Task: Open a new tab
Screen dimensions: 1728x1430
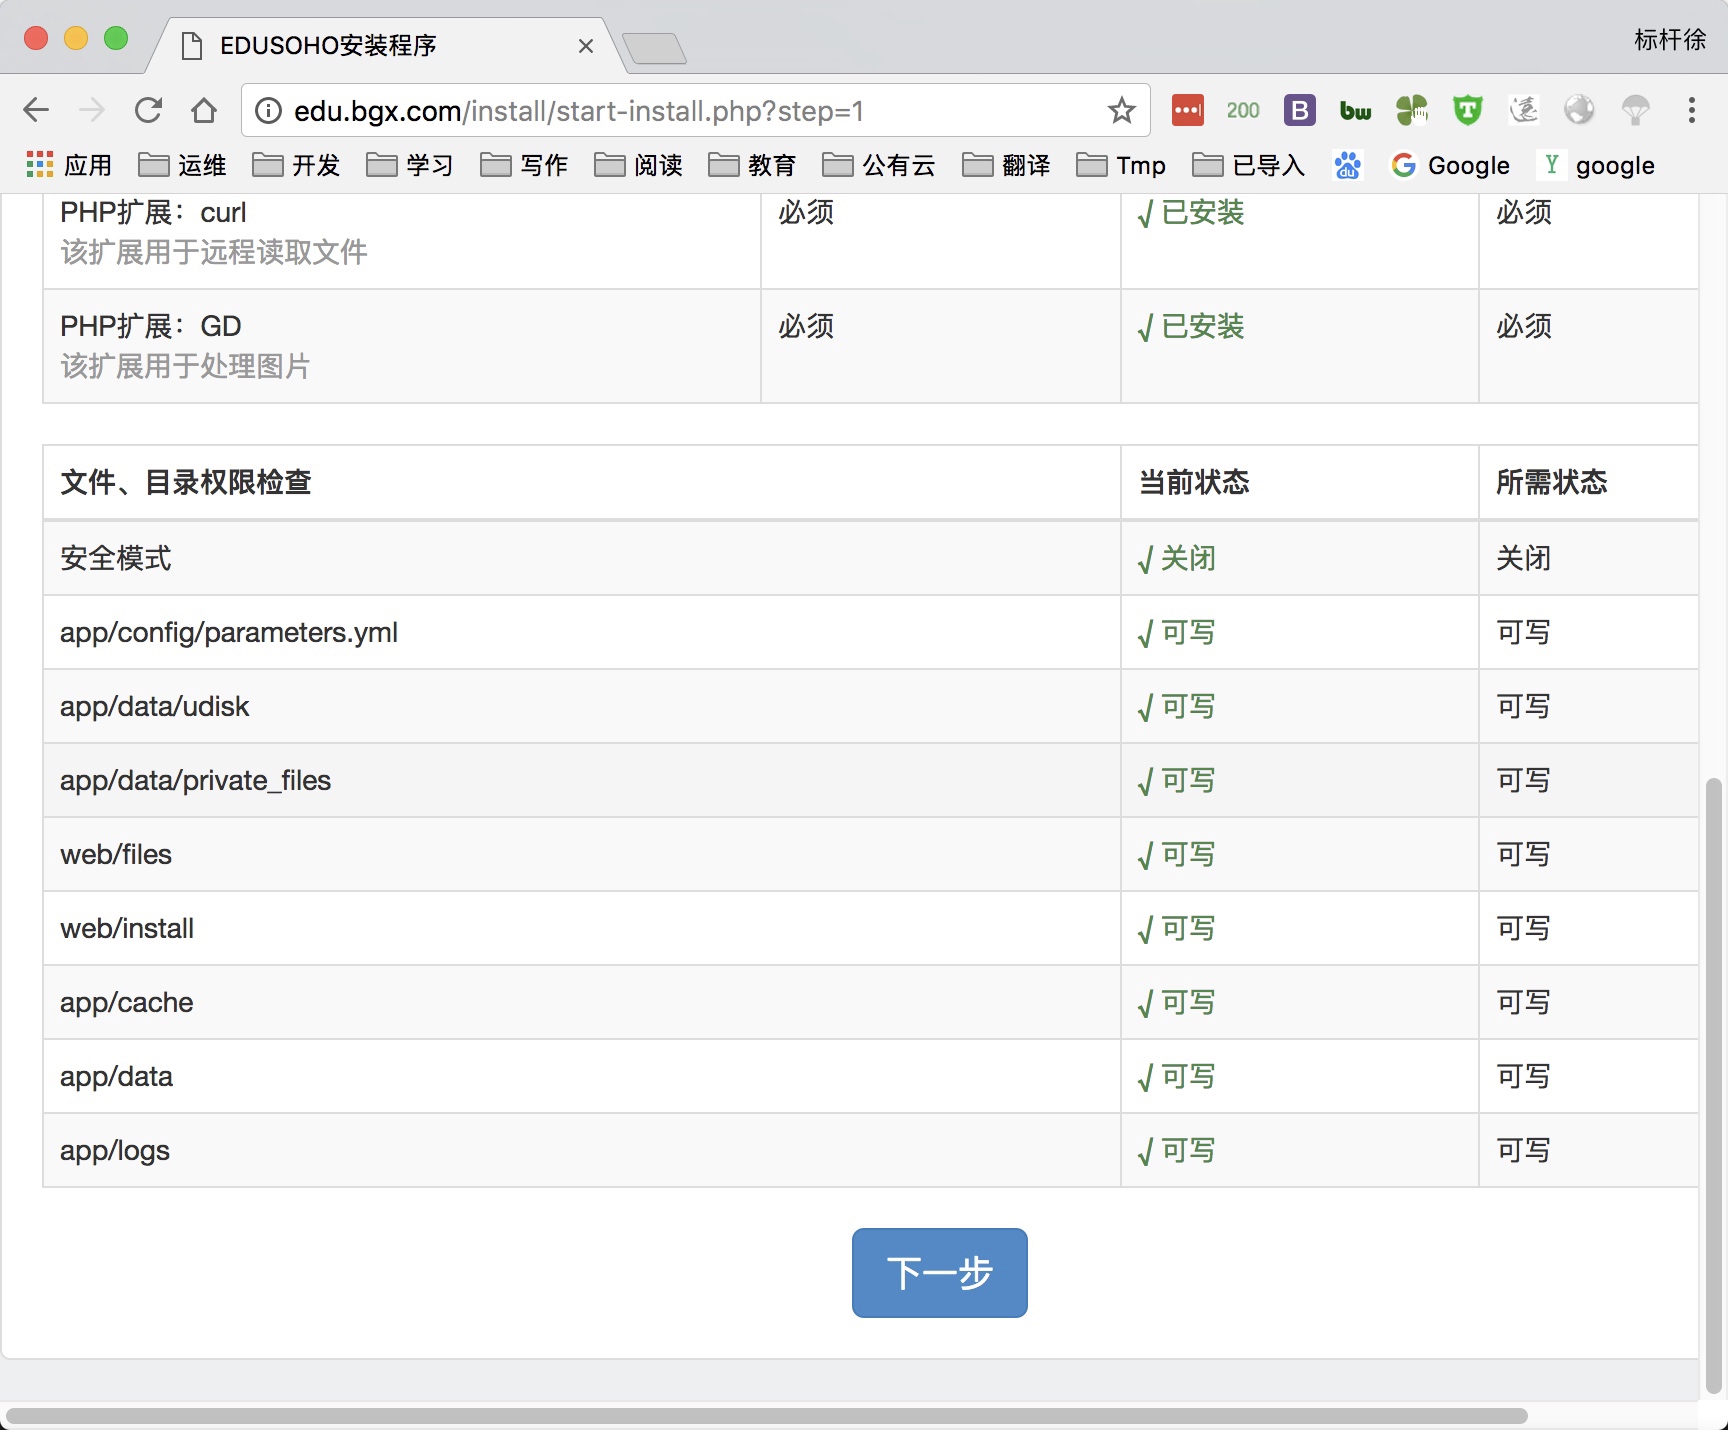Action: tap(654, 48)
